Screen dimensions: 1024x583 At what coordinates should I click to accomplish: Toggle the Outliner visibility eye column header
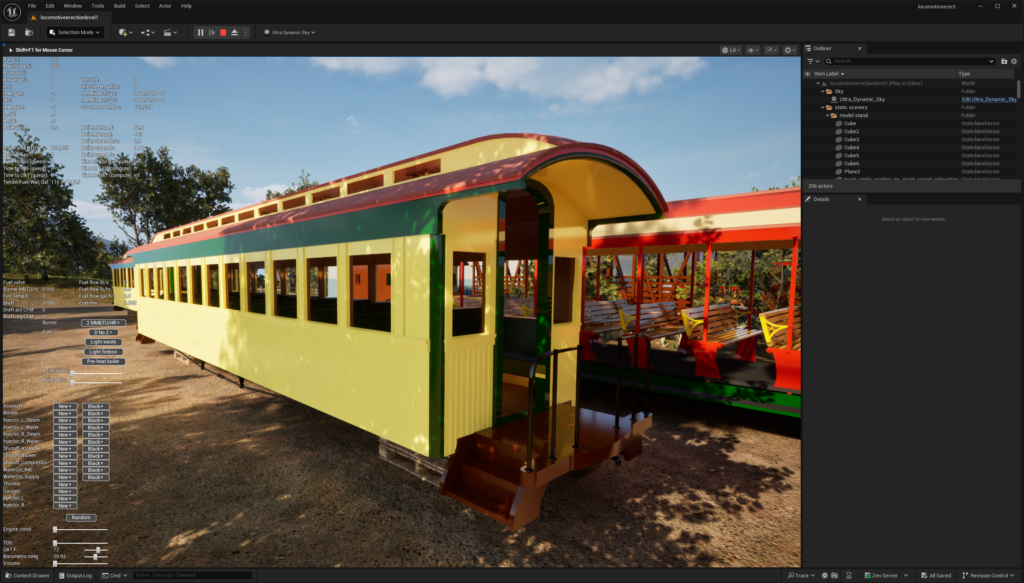coord(807,73)
